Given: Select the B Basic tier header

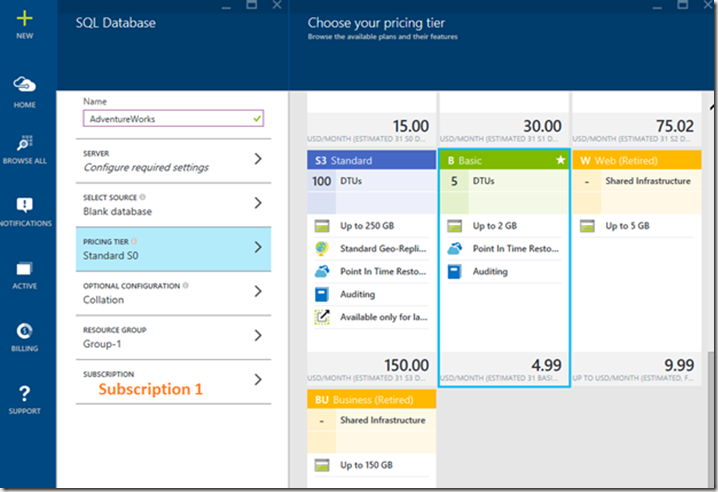Looking at the screenshot, I should 504,160.
